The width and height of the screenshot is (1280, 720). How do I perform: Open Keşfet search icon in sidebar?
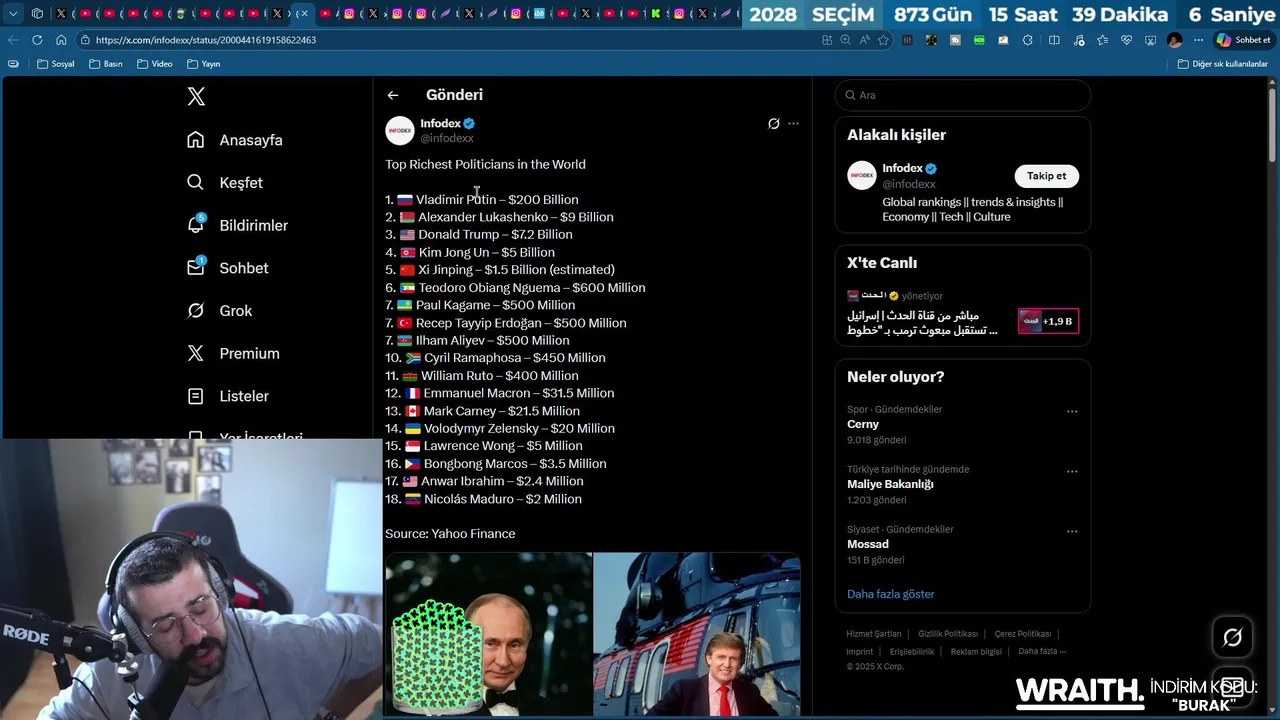point(196,182)
